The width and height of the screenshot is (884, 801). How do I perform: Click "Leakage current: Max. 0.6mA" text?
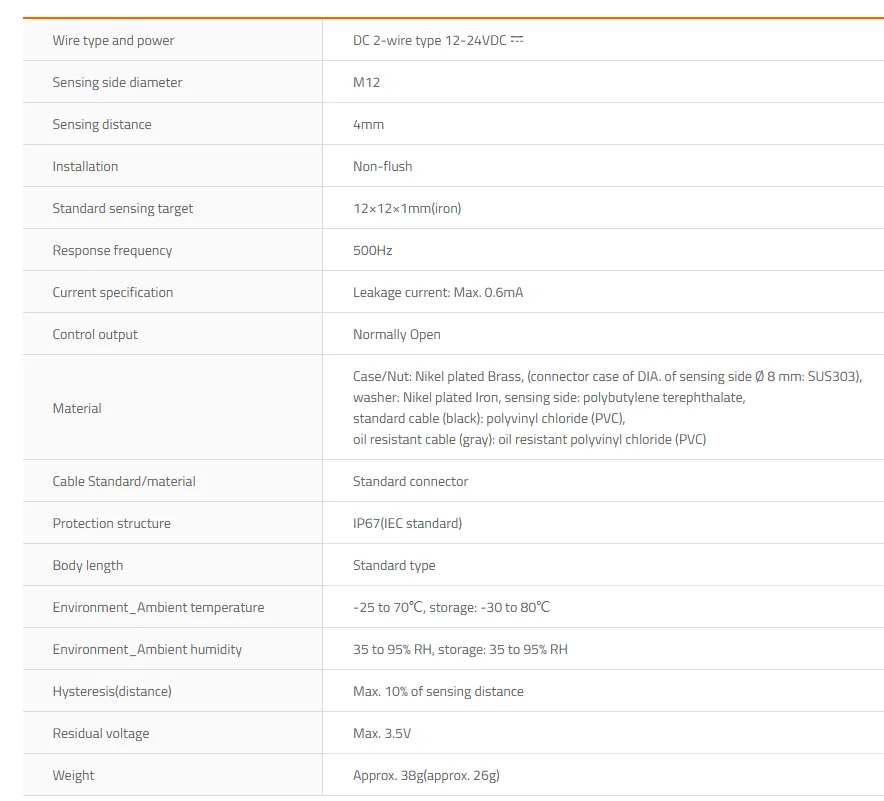pyautogui.click(x=438, y=293)
